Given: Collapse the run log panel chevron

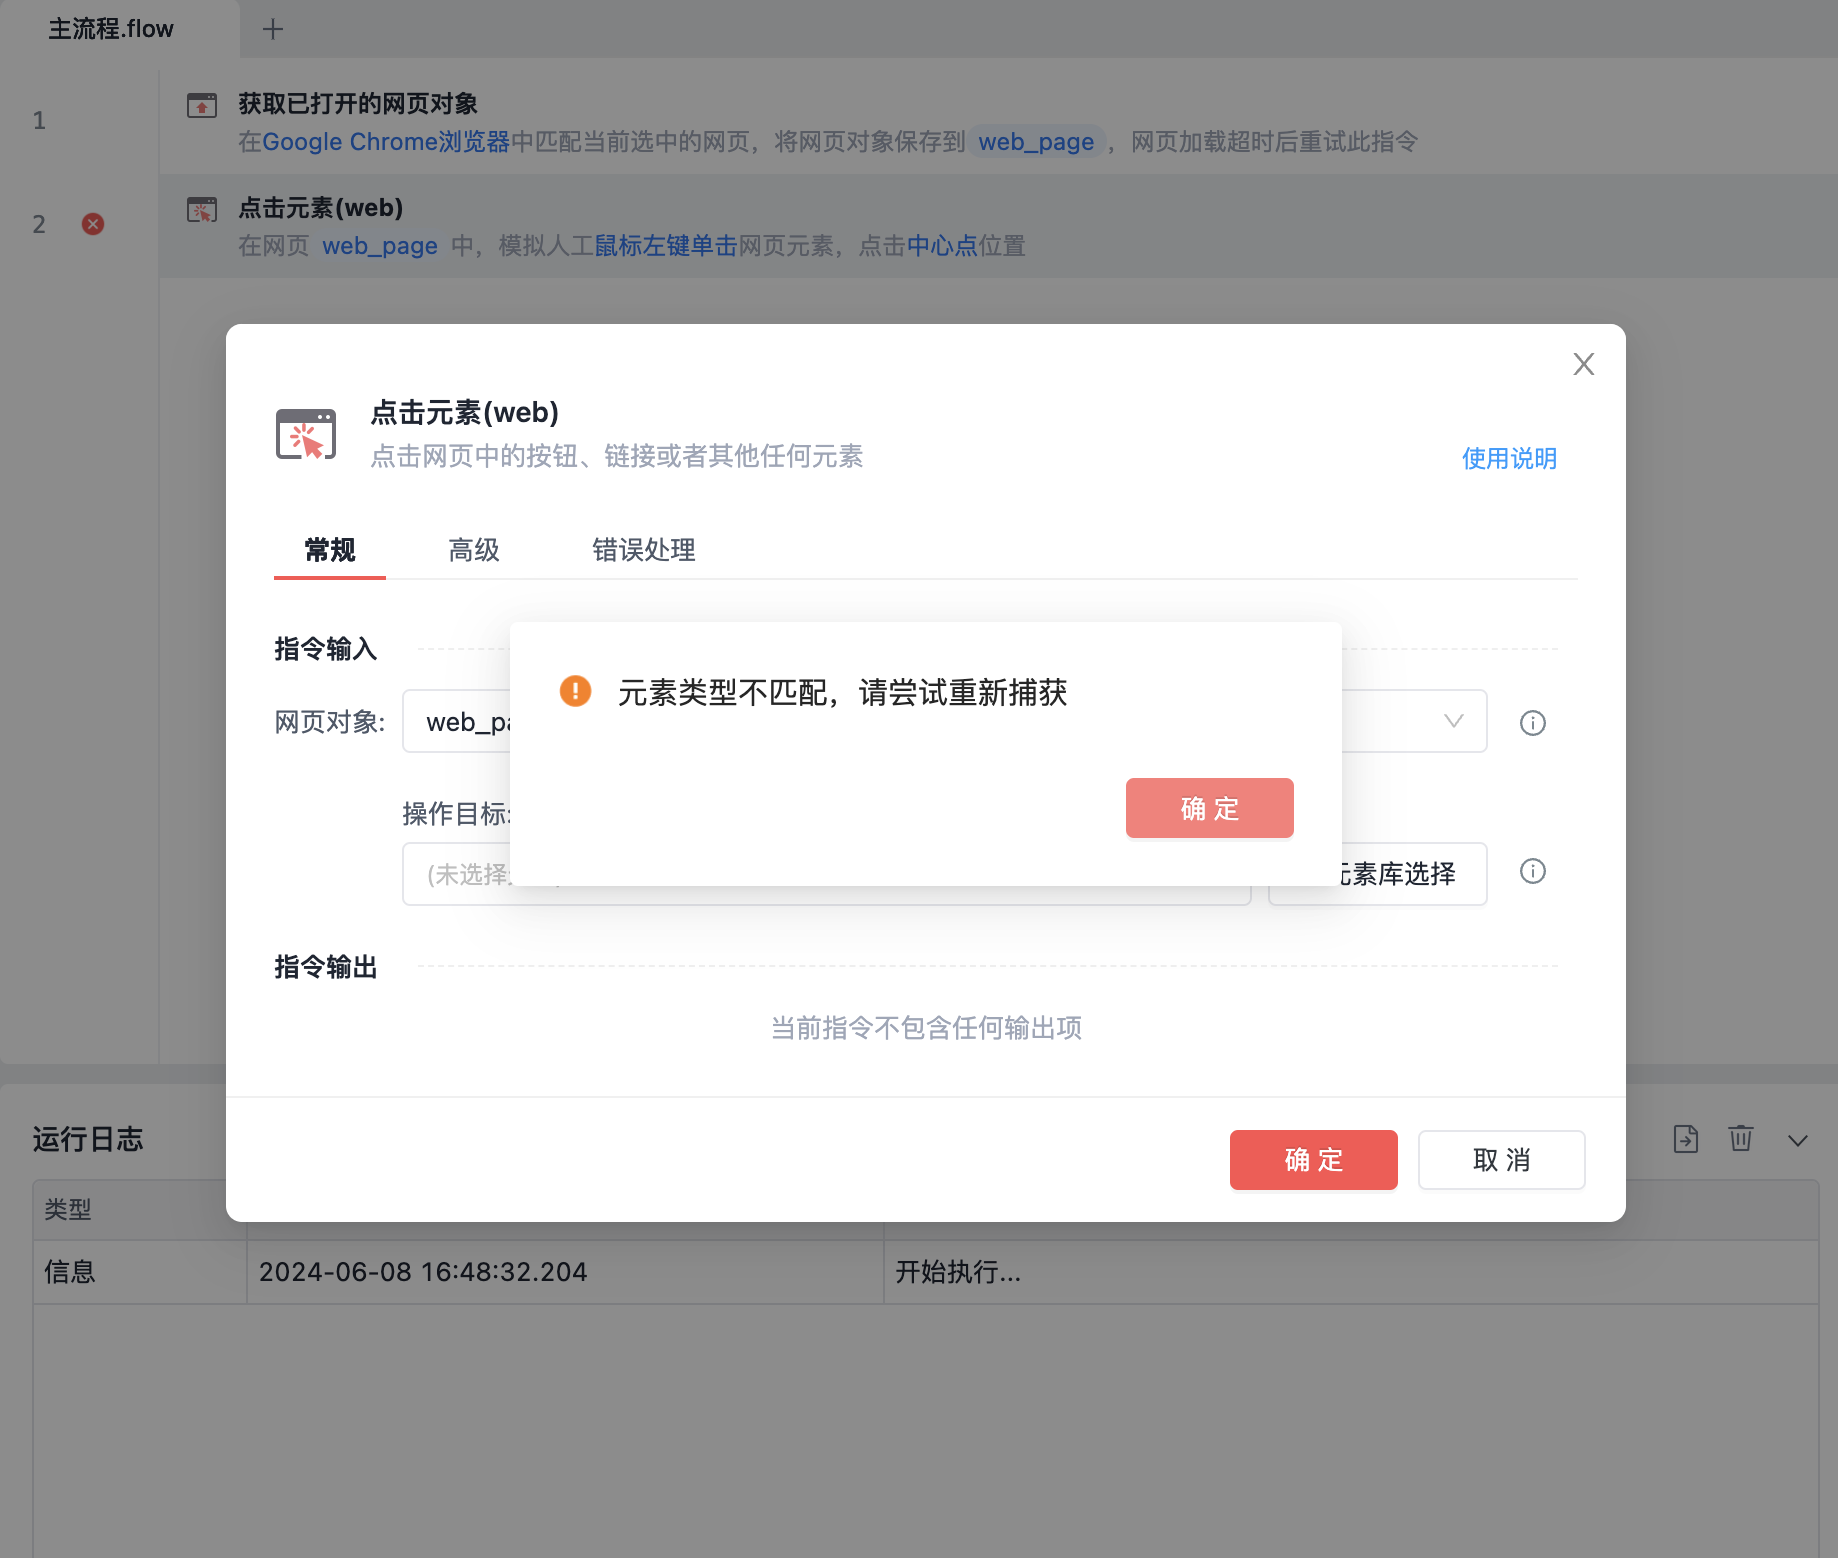Looking at the screenshot, I should (x=1798, y=1141).
